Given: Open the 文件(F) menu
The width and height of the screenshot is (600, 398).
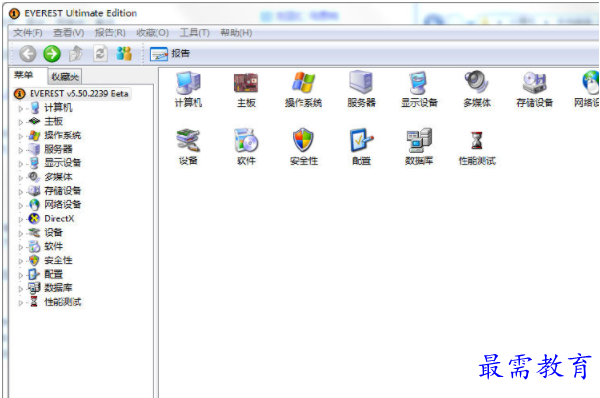Looking at the screenshot, I should click(28, 33).
